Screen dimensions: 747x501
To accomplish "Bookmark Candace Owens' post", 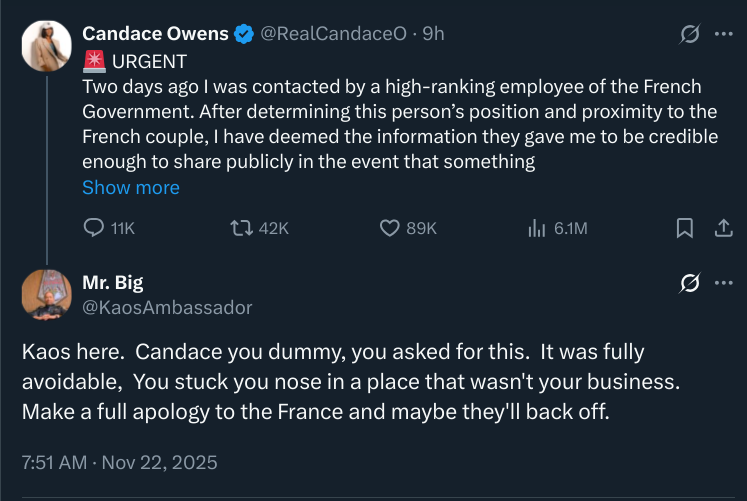I will (x=685, y=228).
